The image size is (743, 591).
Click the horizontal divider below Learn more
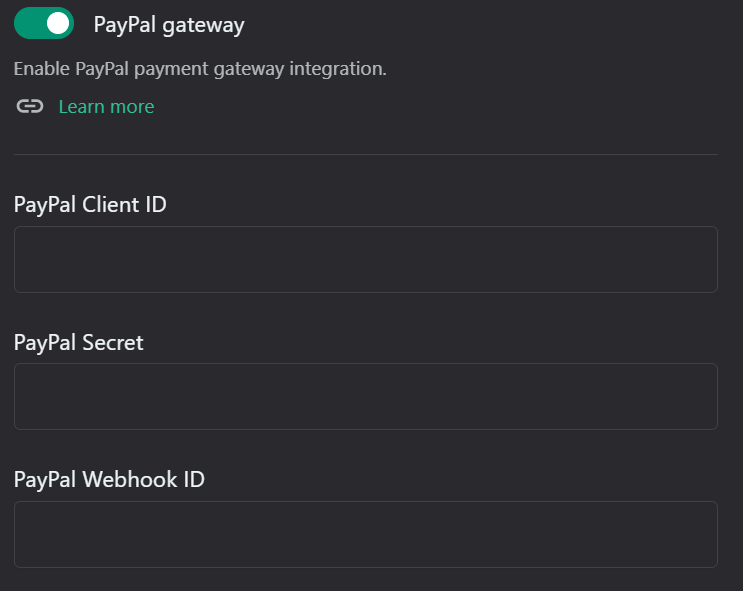tap(366, 154)
